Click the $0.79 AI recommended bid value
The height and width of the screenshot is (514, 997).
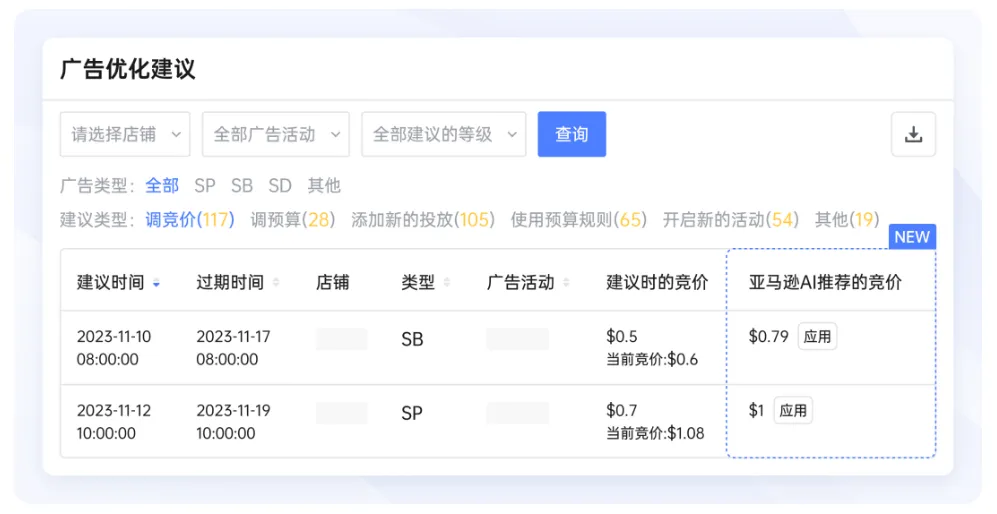pyautogui.click(x=768, y=337)
